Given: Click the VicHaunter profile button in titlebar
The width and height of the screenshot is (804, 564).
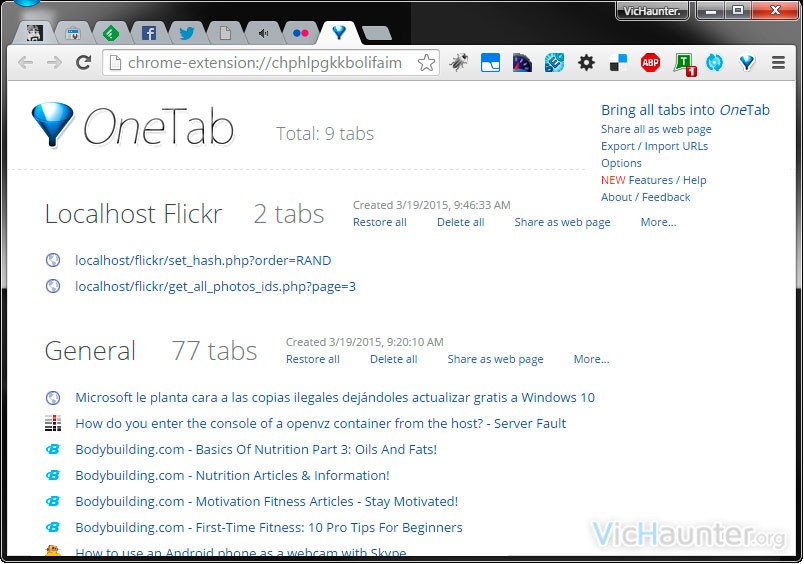Looking at the screenshot, I should [652, 11].
